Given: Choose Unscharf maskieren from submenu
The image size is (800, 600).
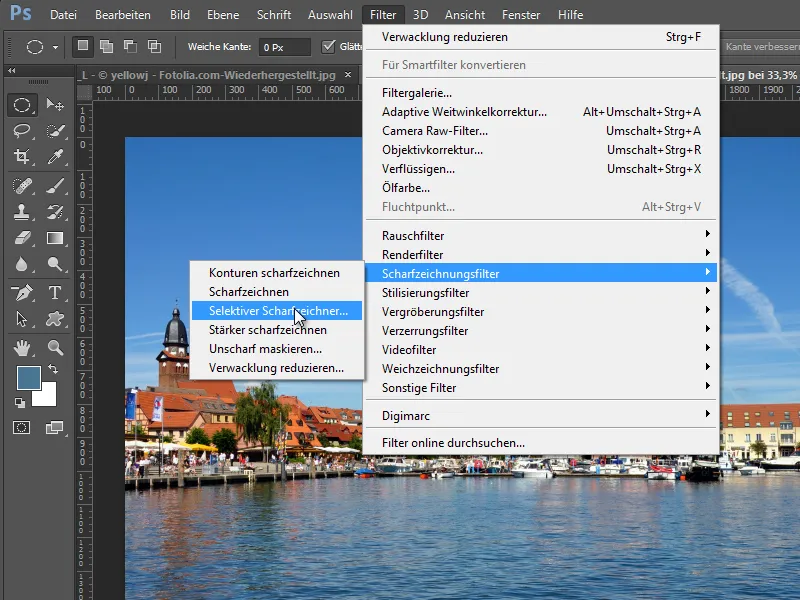Looking at the screenshot, I should (277, 349).
